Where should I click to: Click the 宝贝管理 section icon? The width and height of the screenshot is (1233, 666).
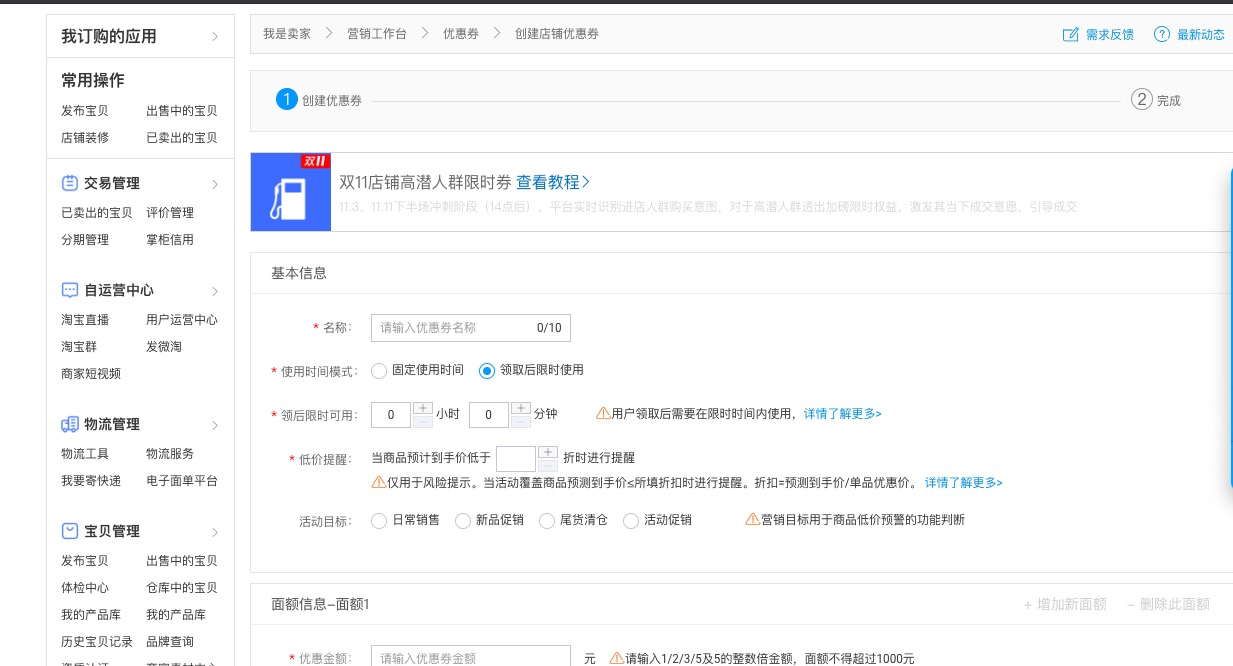[x=70, y=531]
